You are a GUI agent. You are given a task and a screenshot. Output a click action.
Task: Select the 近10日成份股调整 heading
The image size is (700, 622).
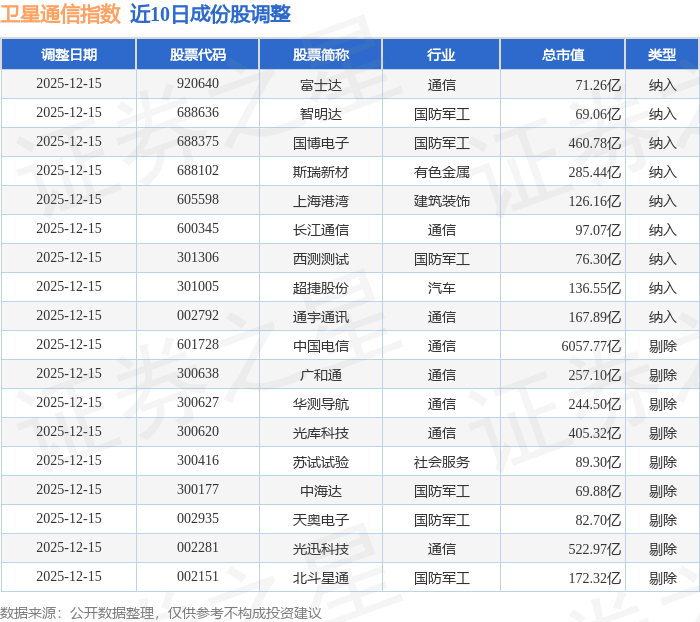[210, 14]
